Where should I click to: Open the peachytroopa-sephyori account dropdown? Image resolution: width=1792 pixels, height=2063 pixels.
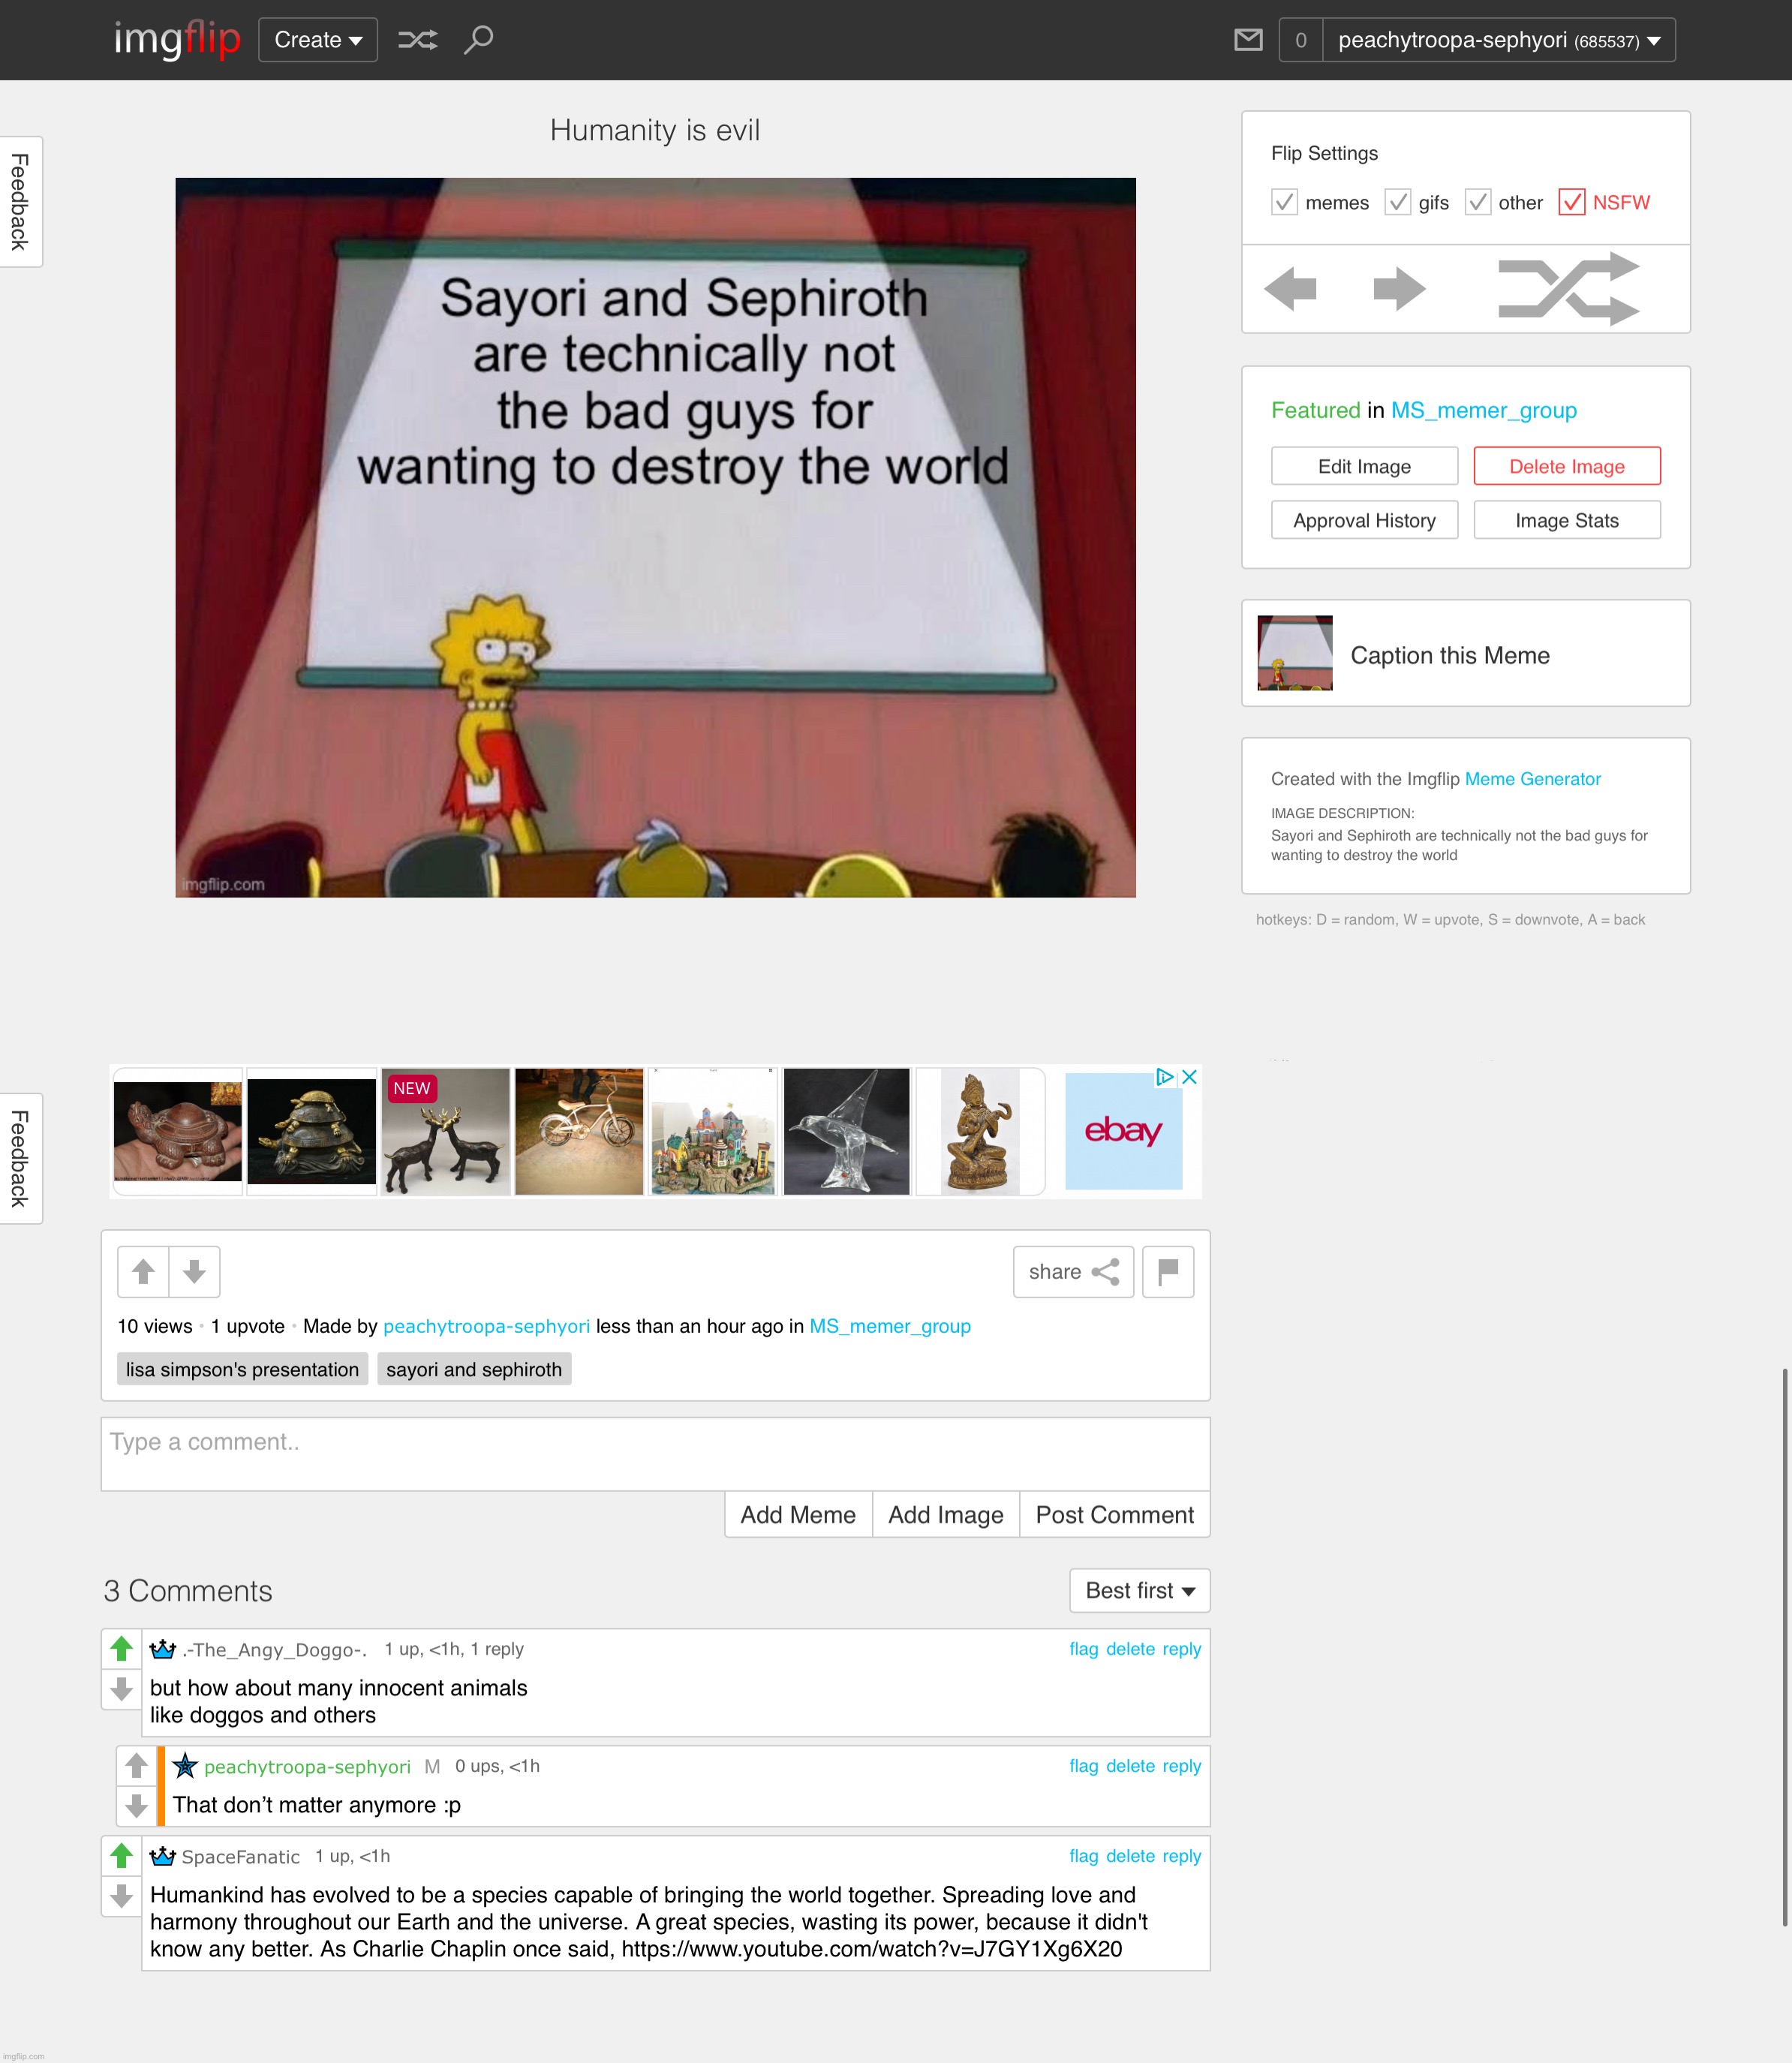[x=1499, y=40]
